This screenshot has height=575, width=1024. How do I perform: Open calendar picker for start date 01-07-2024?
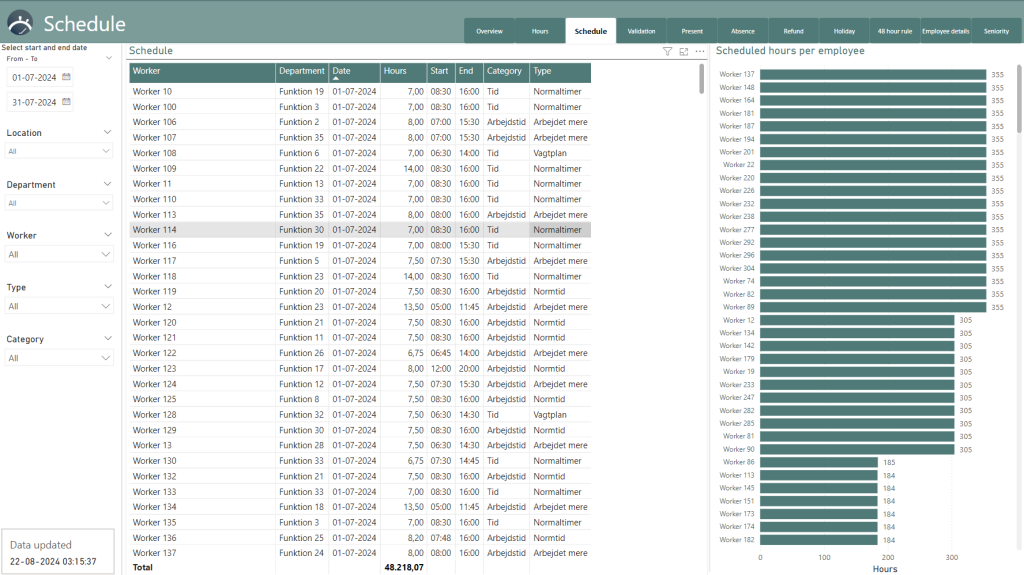tap(66, 77)
